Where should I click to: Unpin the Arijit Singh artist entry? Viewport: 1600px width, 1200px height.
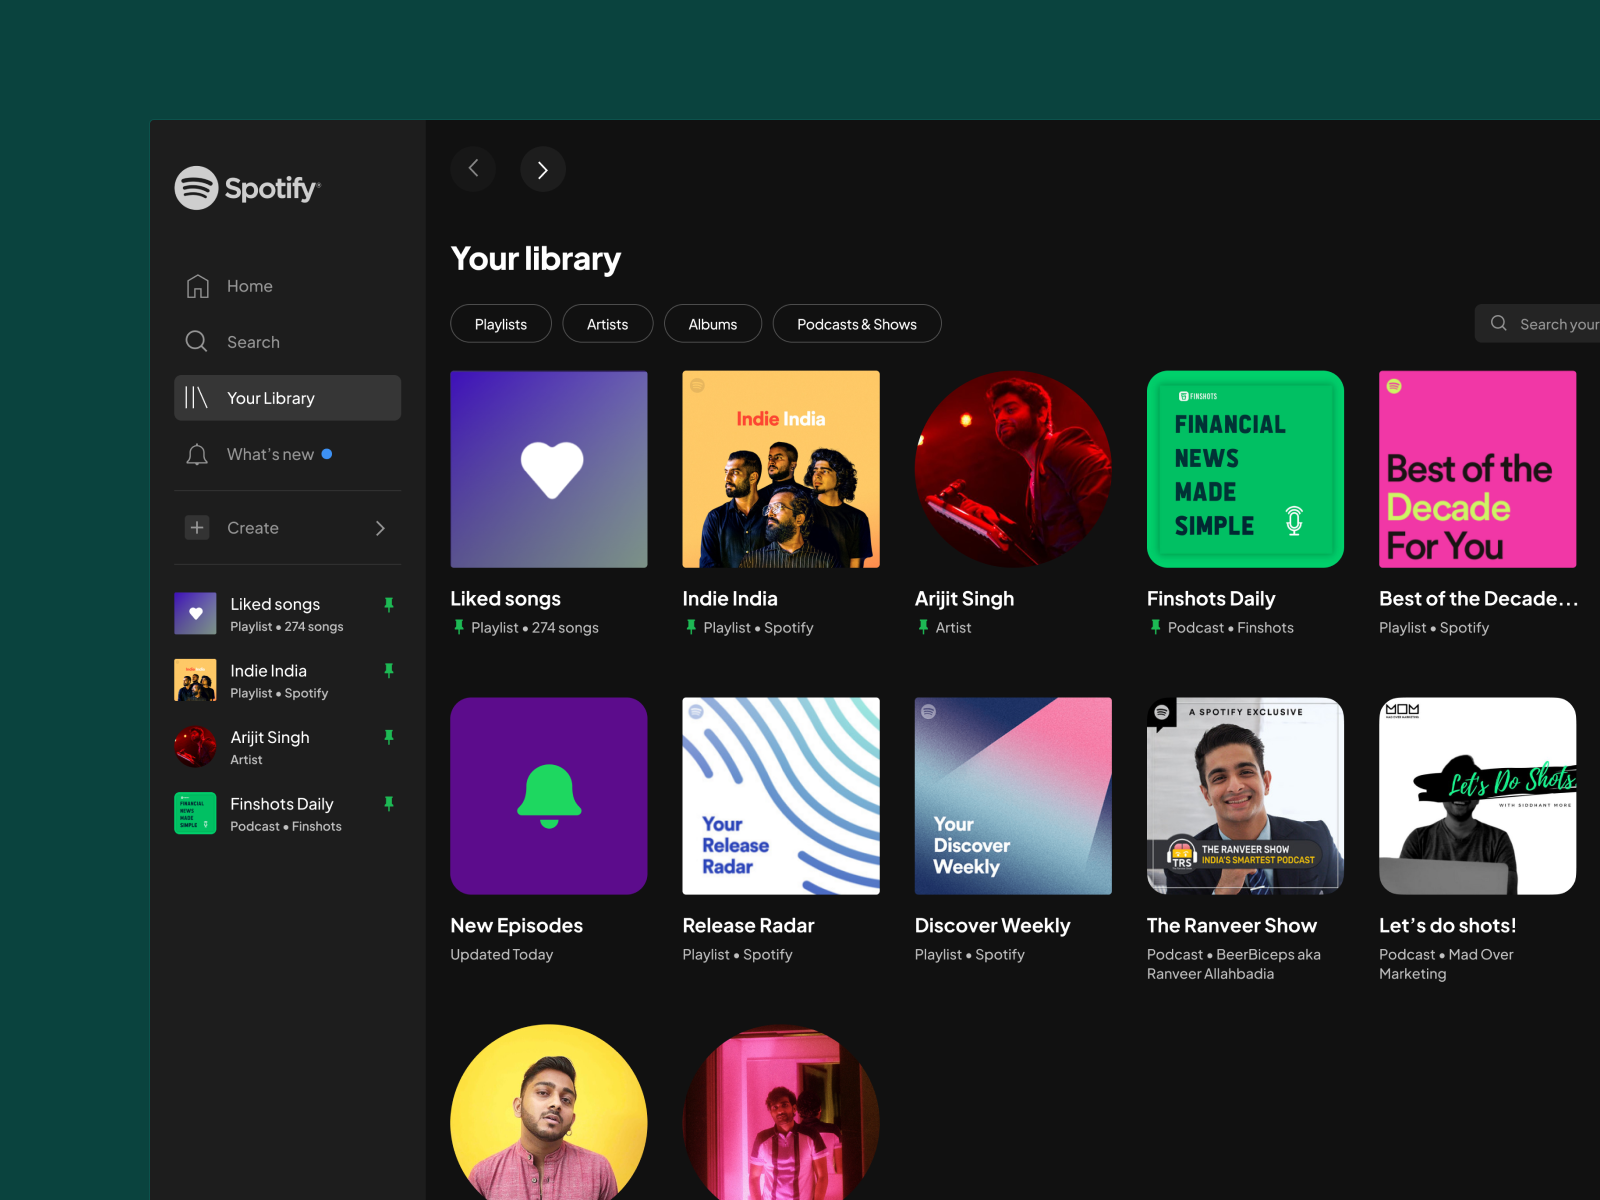point(389,737)
